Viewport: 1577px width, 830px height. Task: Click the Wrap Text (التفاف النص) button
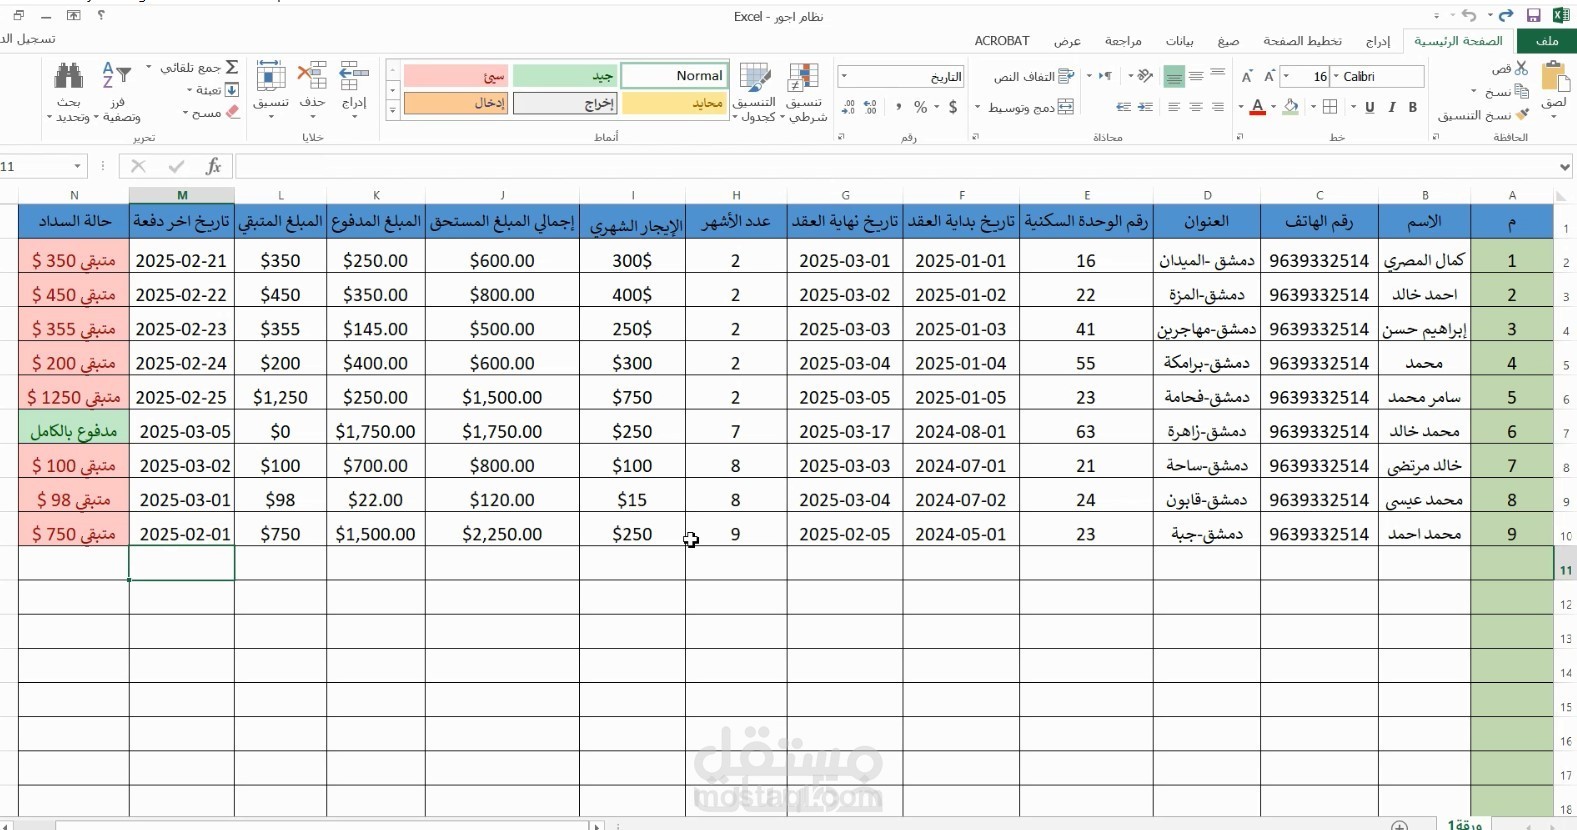(x=1035, y=76)
